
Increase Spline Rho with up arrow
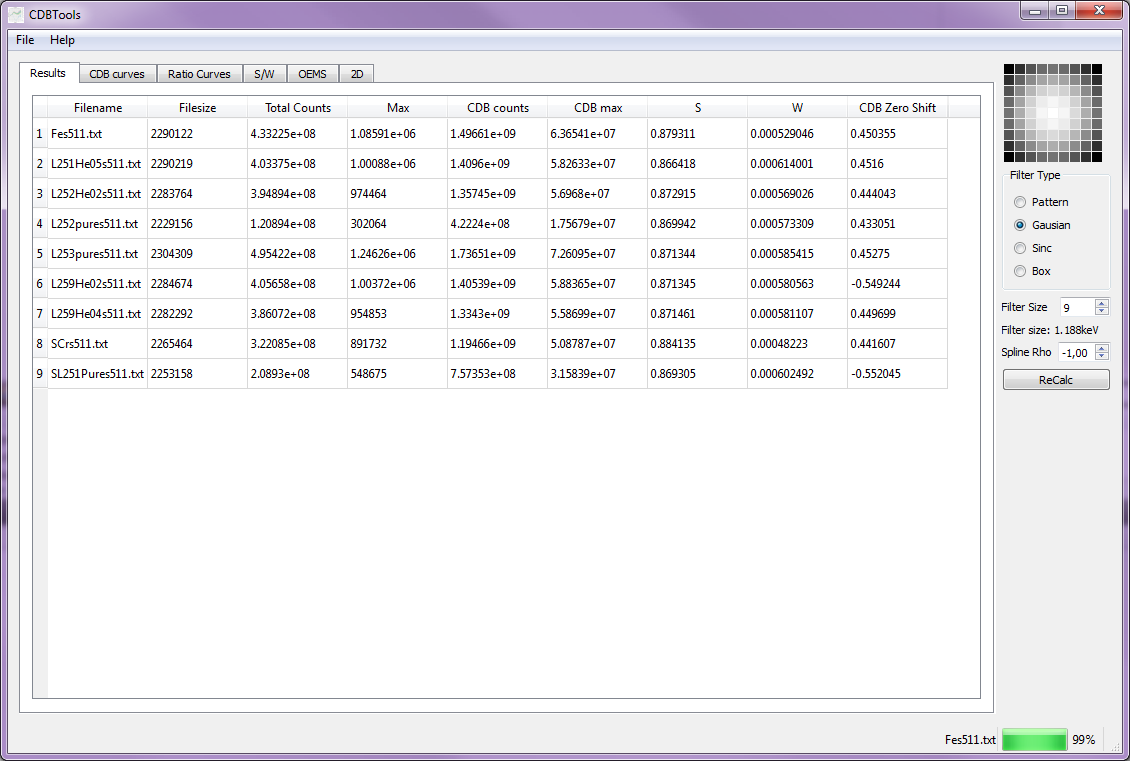tap(1101, 348)
